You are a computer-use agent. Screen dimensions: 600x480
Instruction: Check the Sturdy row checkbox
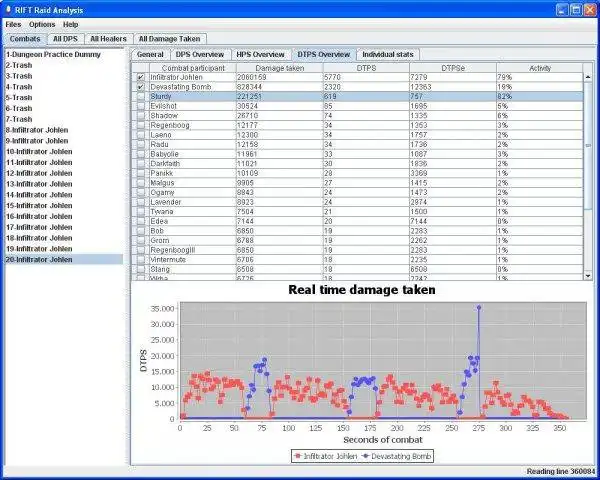pyautogui.click(x=141, y=96)
